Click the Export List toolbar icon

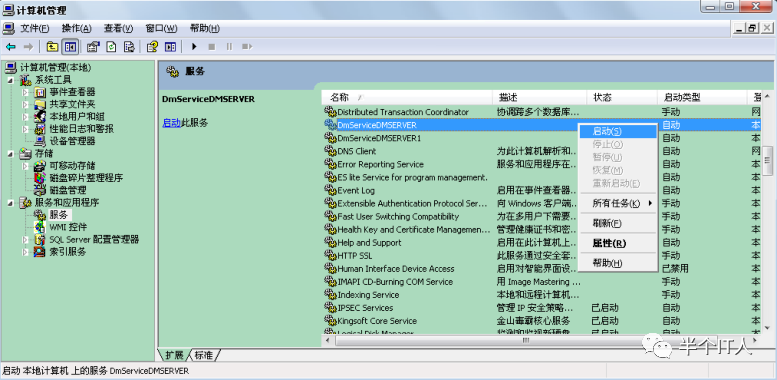[129, 47]
